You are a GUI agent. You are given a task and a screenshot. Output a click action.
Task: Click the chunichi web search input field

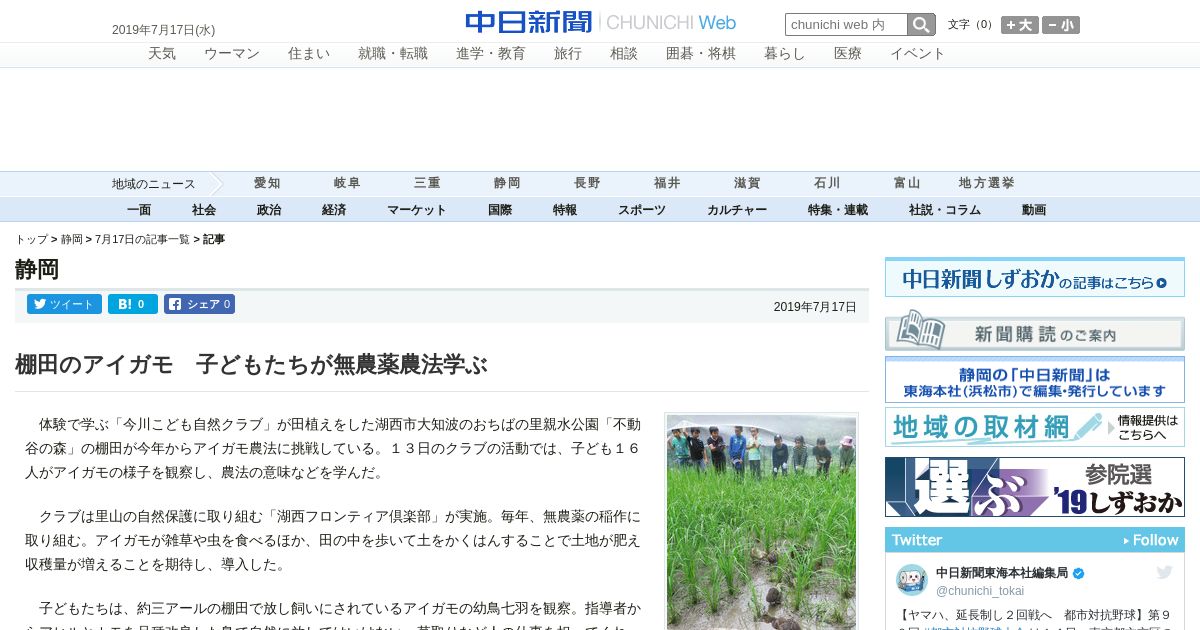pos(846,25)
